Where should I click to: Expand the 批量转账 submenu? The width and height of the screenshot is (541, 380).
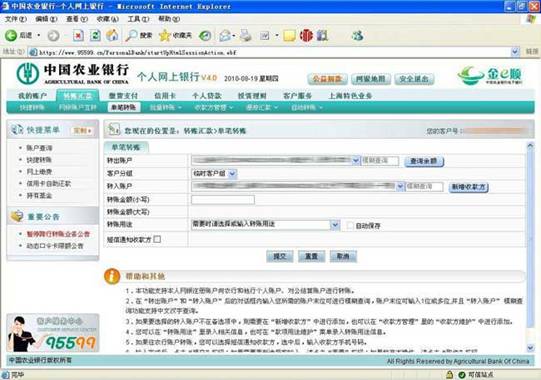(166, 107)
